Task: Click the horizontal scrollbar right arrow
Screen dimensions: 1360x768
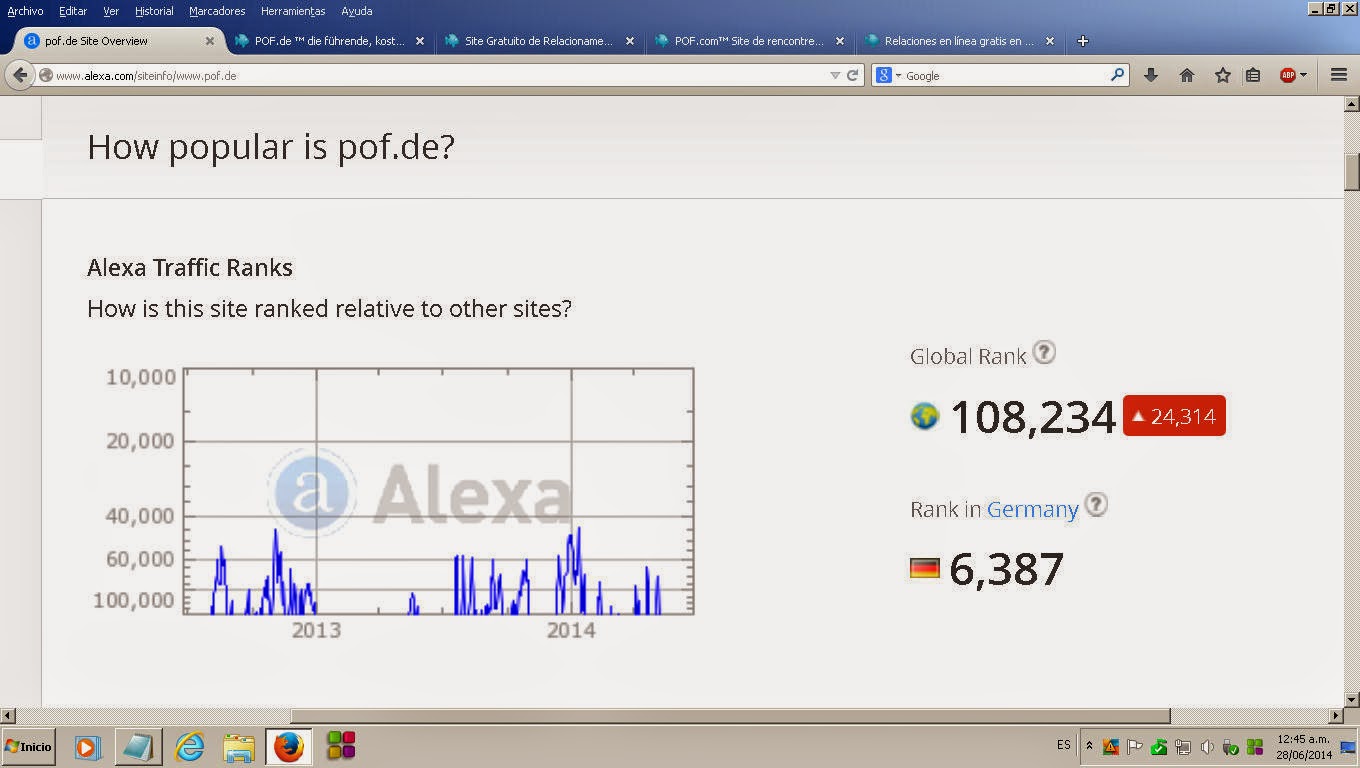Action: coord(1336,716)
